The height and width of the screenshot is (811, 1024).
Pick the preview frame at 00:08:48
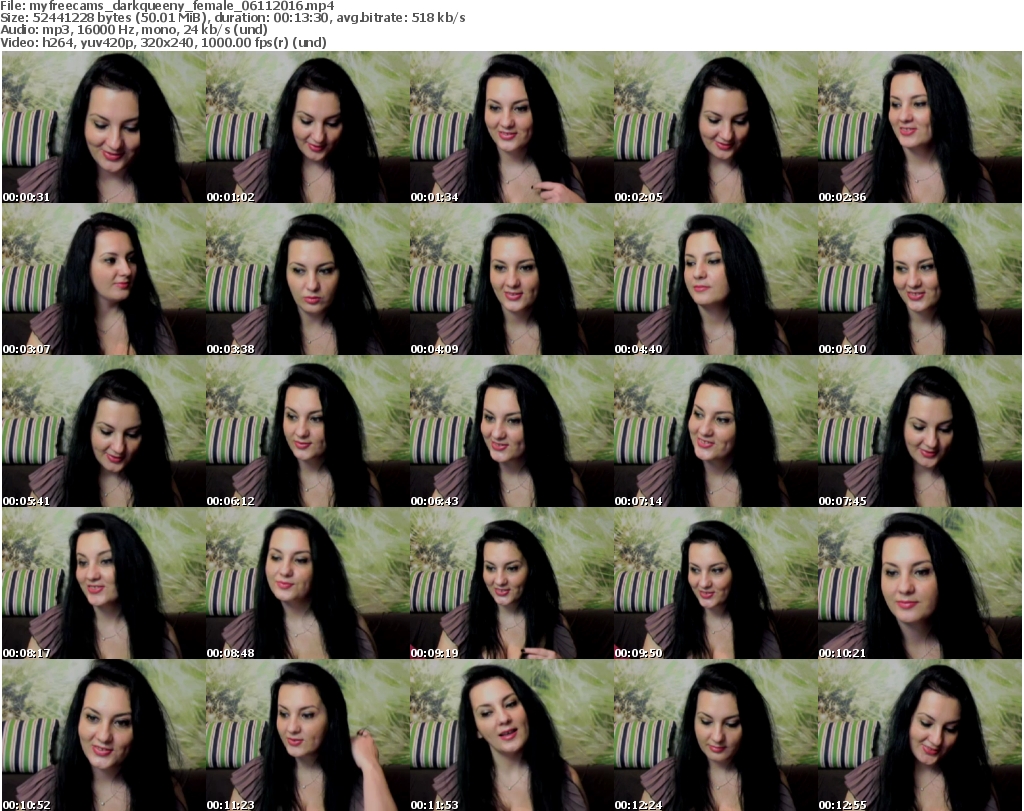(x=308, y=583)
